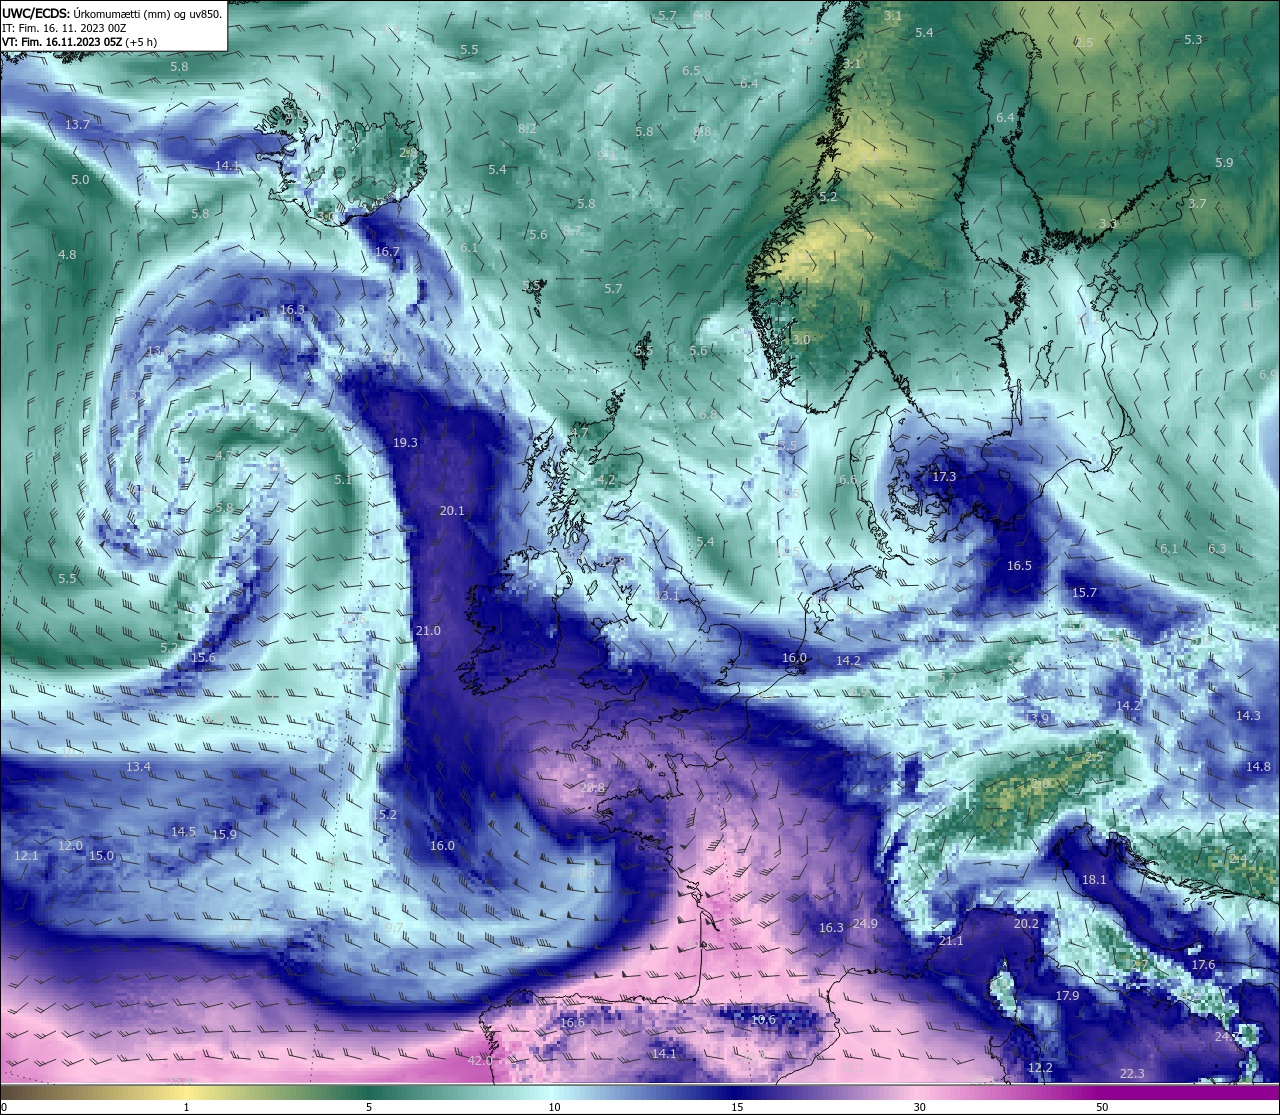The image size is (1280, 1115).
Task: Click the 50 tick label on color scale
Action: point(1102,1107)
